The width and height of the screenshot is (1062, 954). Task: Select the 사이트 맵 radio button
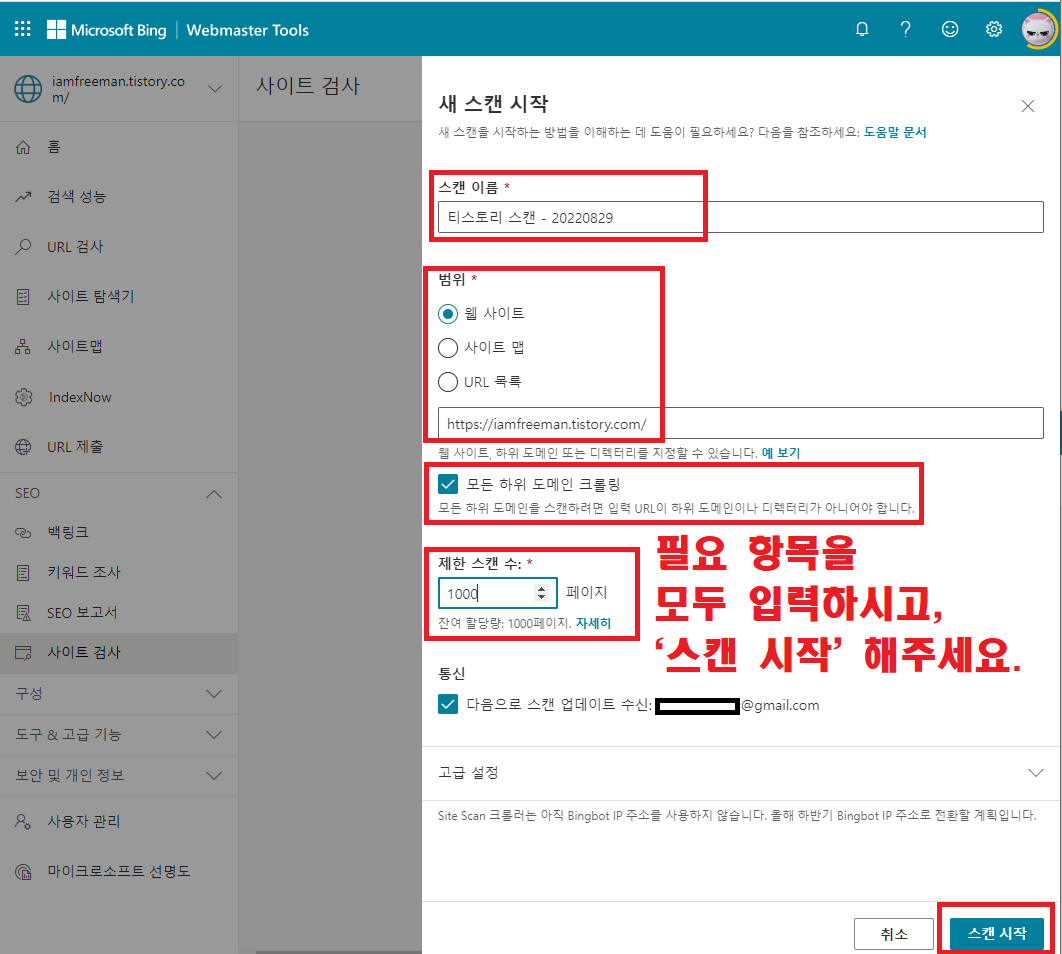pos(448,348)
